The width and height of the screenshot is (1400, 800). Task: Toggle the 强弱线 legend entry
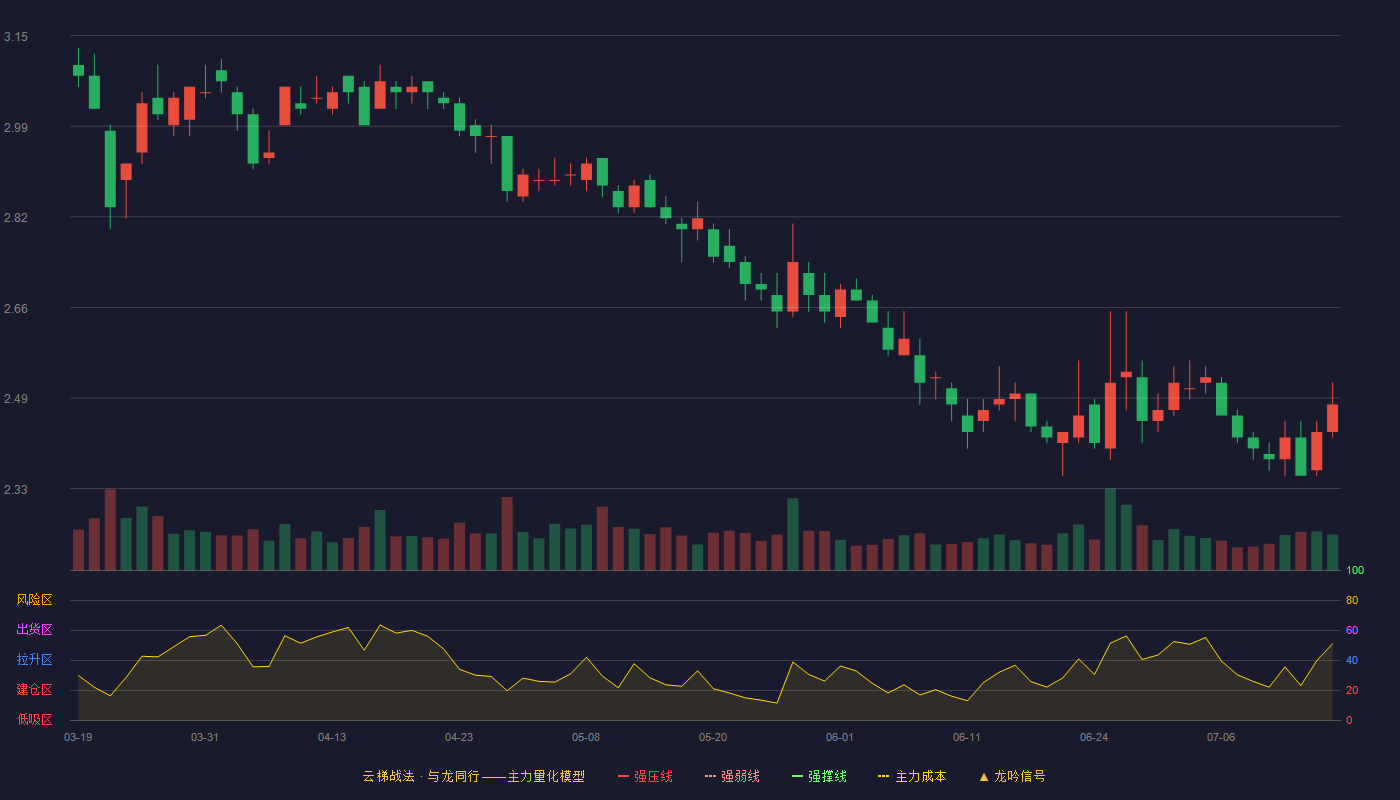point(732,776)
